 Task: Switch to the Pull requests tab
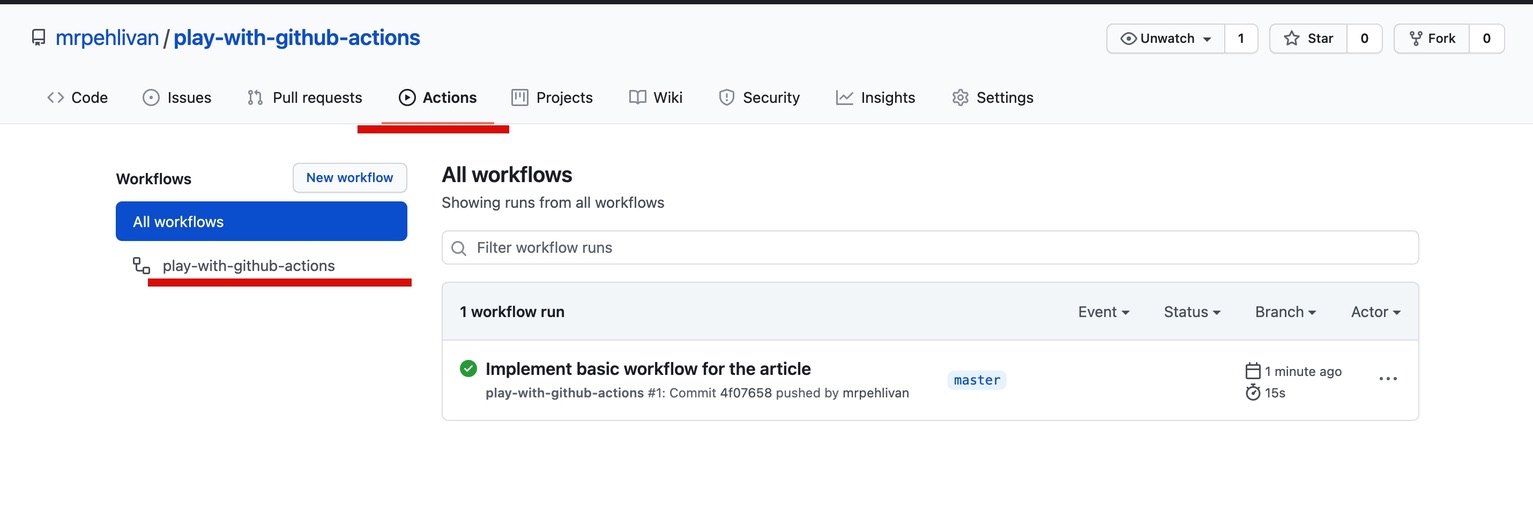click(x=304, y=97)
